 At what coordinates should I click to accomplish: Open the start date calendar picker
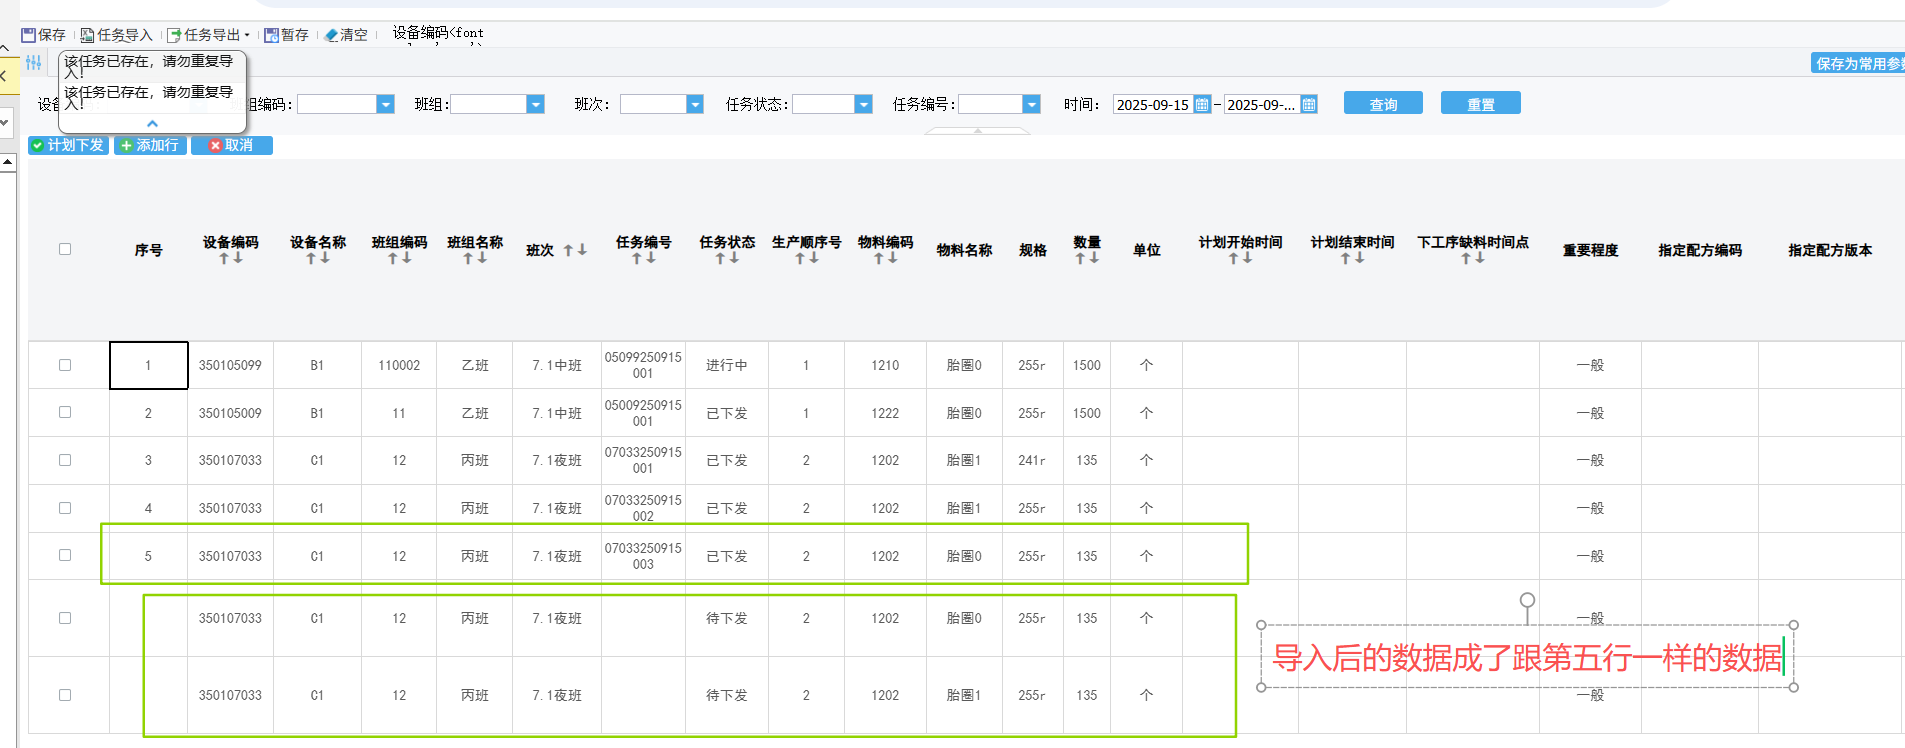(x=1202, y=104)
